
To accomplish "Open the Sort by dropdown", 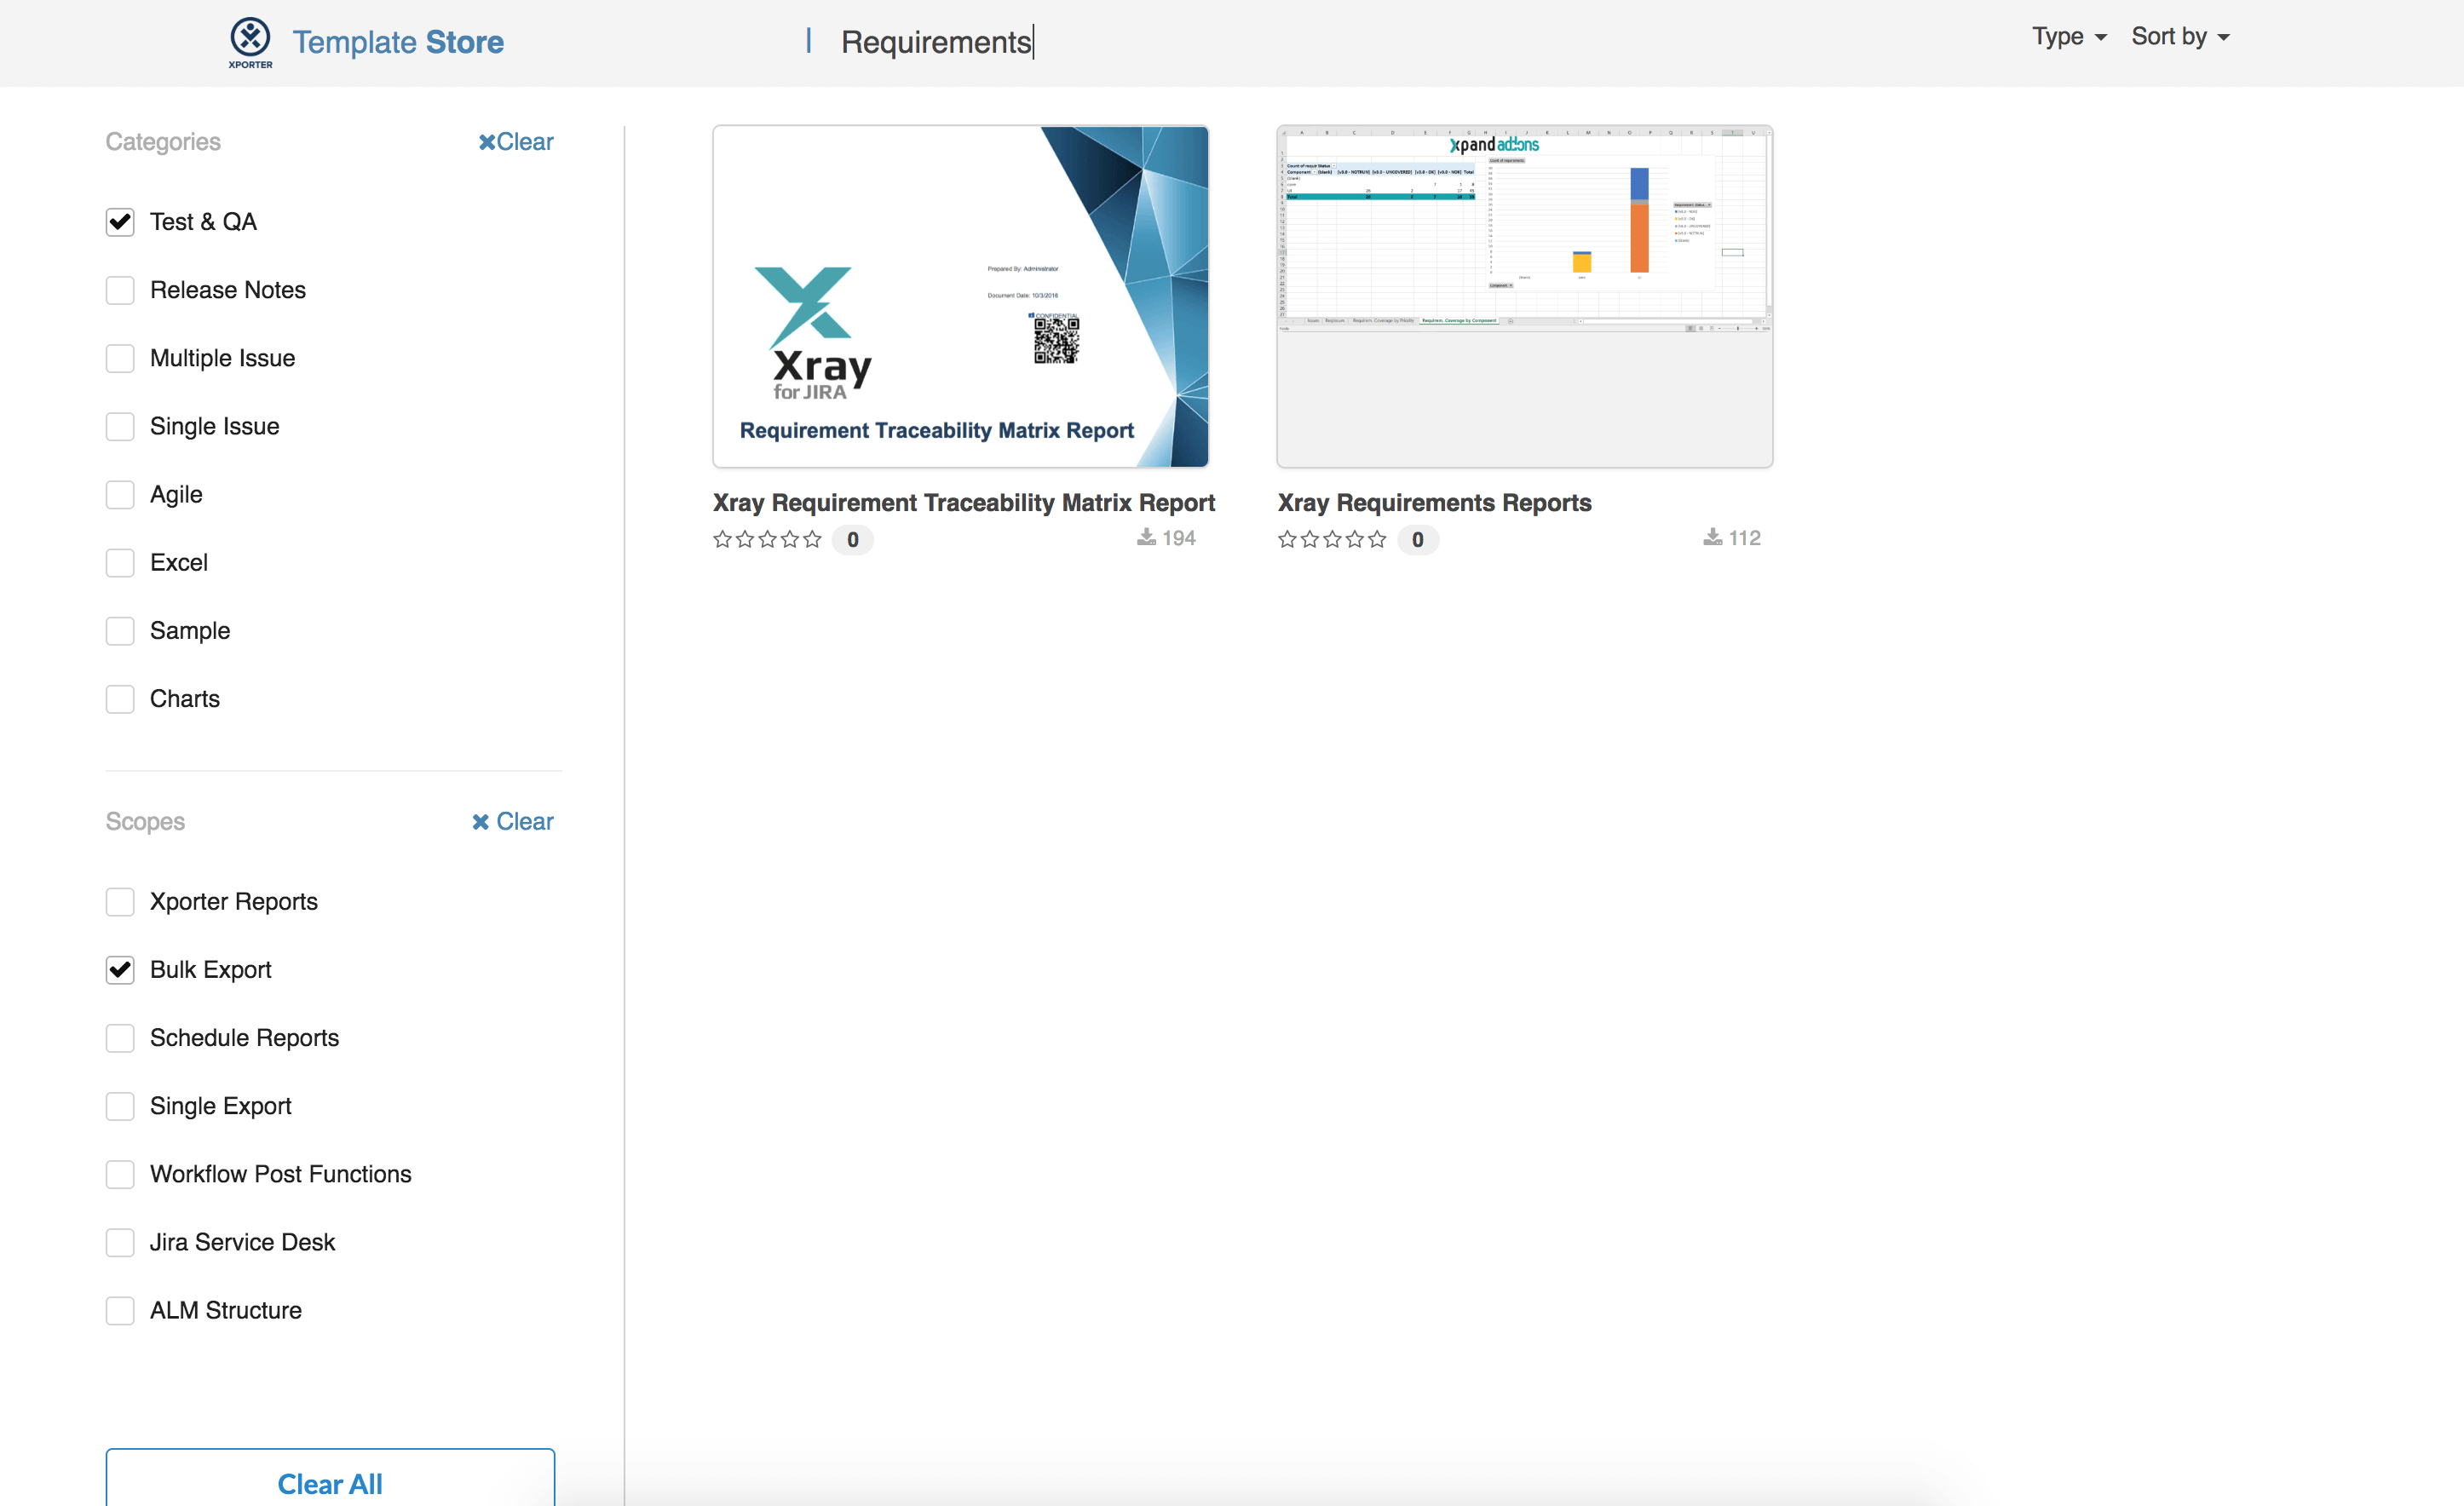I will pyautogui.click(x=2180, y=37).
